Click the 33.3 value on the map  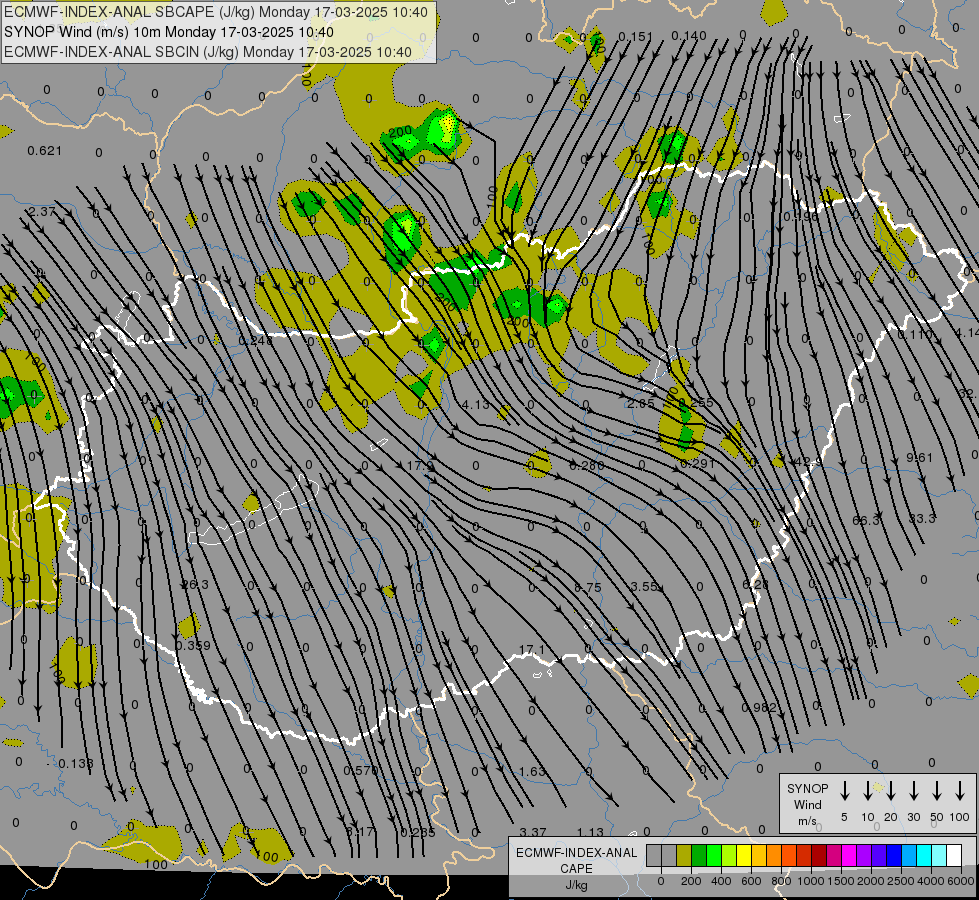[x=922, y=518]
